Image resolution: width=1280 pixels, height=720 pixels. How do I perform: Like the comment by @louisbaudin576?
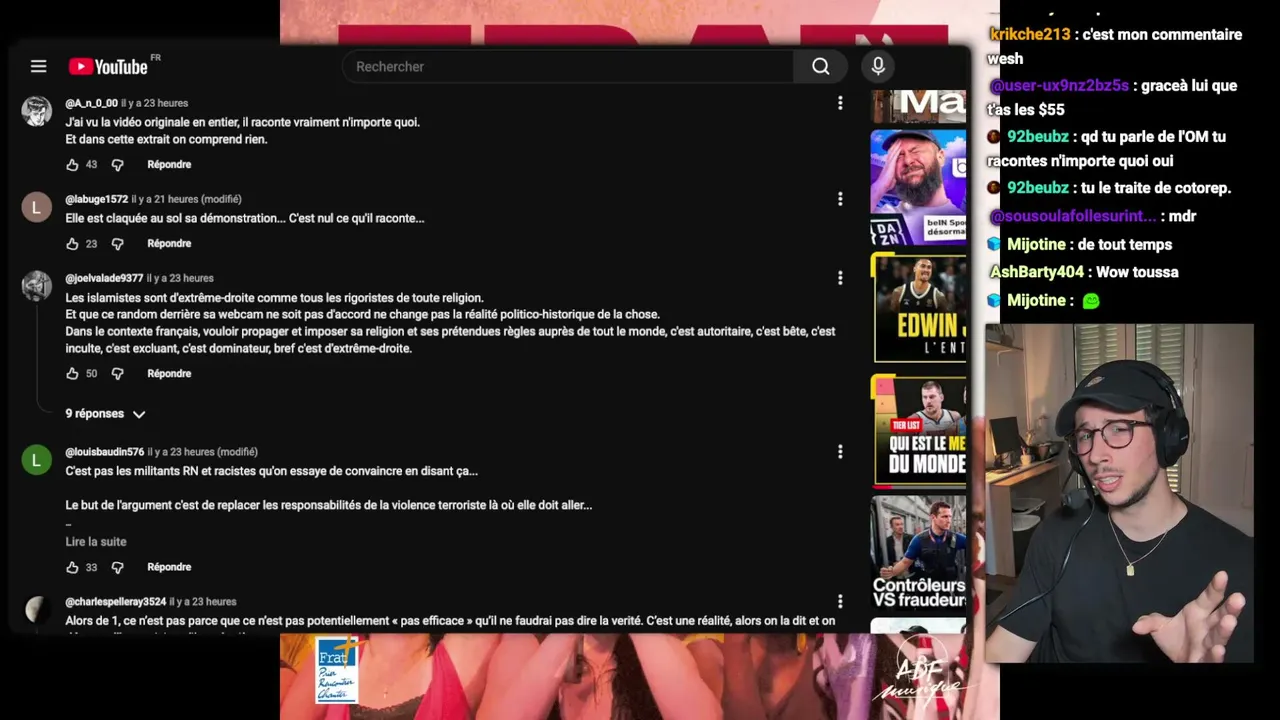(x=72, y=567)
